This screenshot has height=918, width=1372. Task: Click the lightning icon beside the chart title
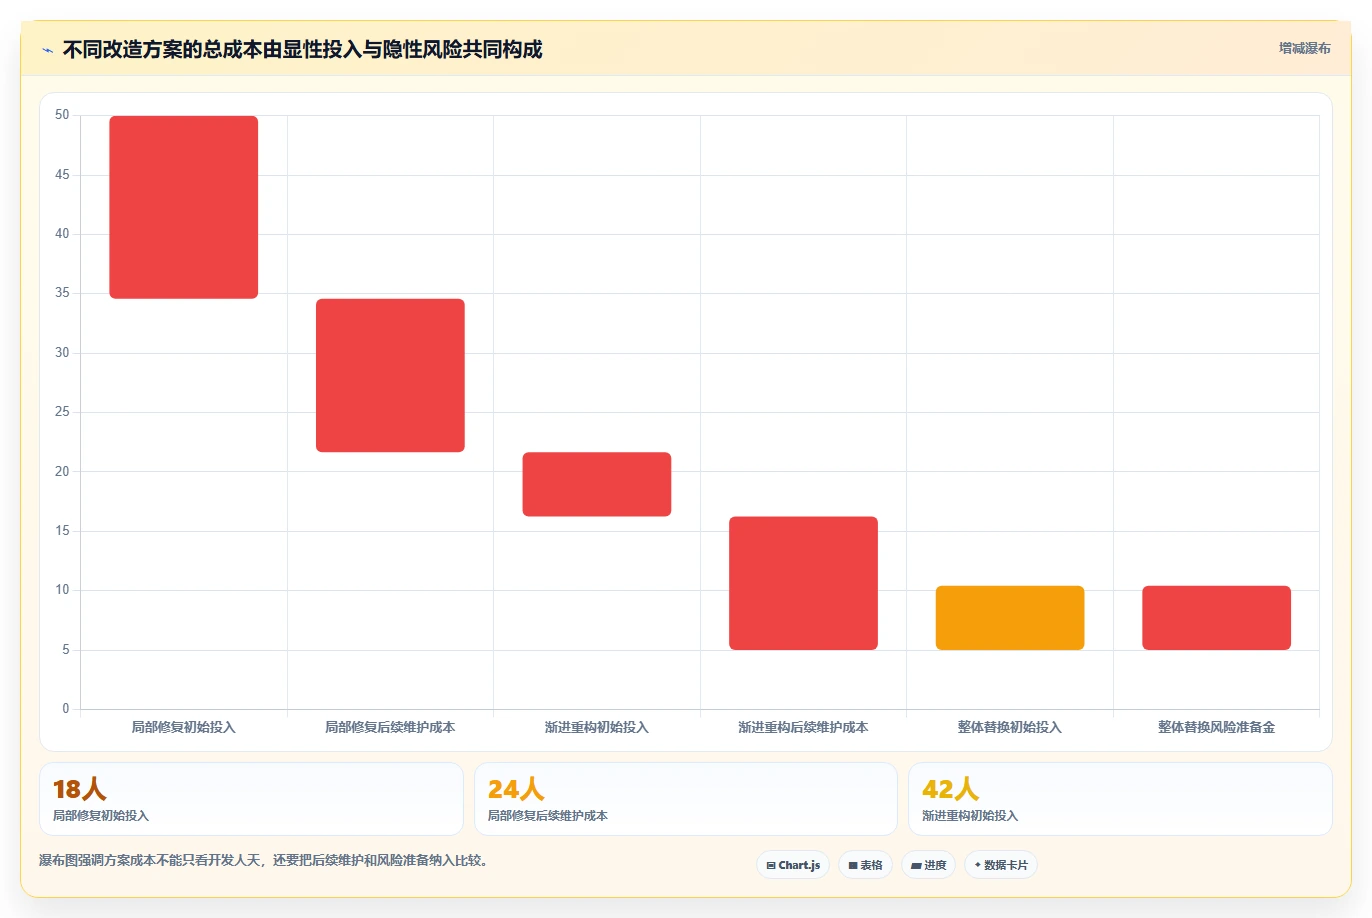pos(47,50)
